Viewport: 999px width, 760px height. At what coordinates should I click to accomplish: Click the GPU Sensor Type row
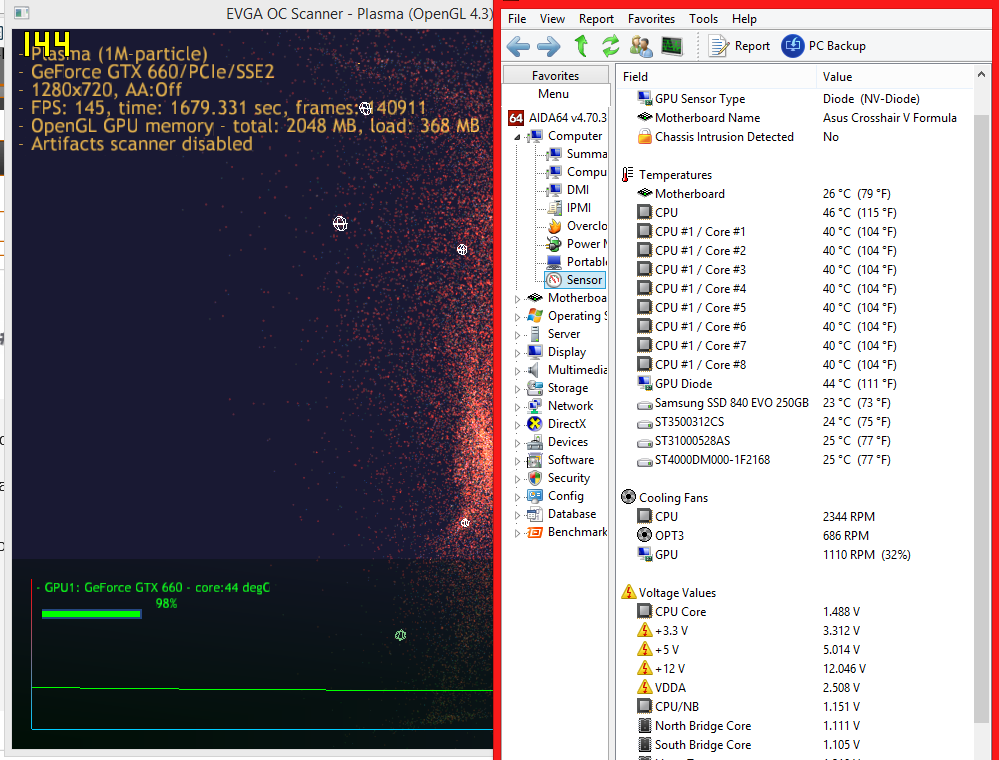coord(794,99)
